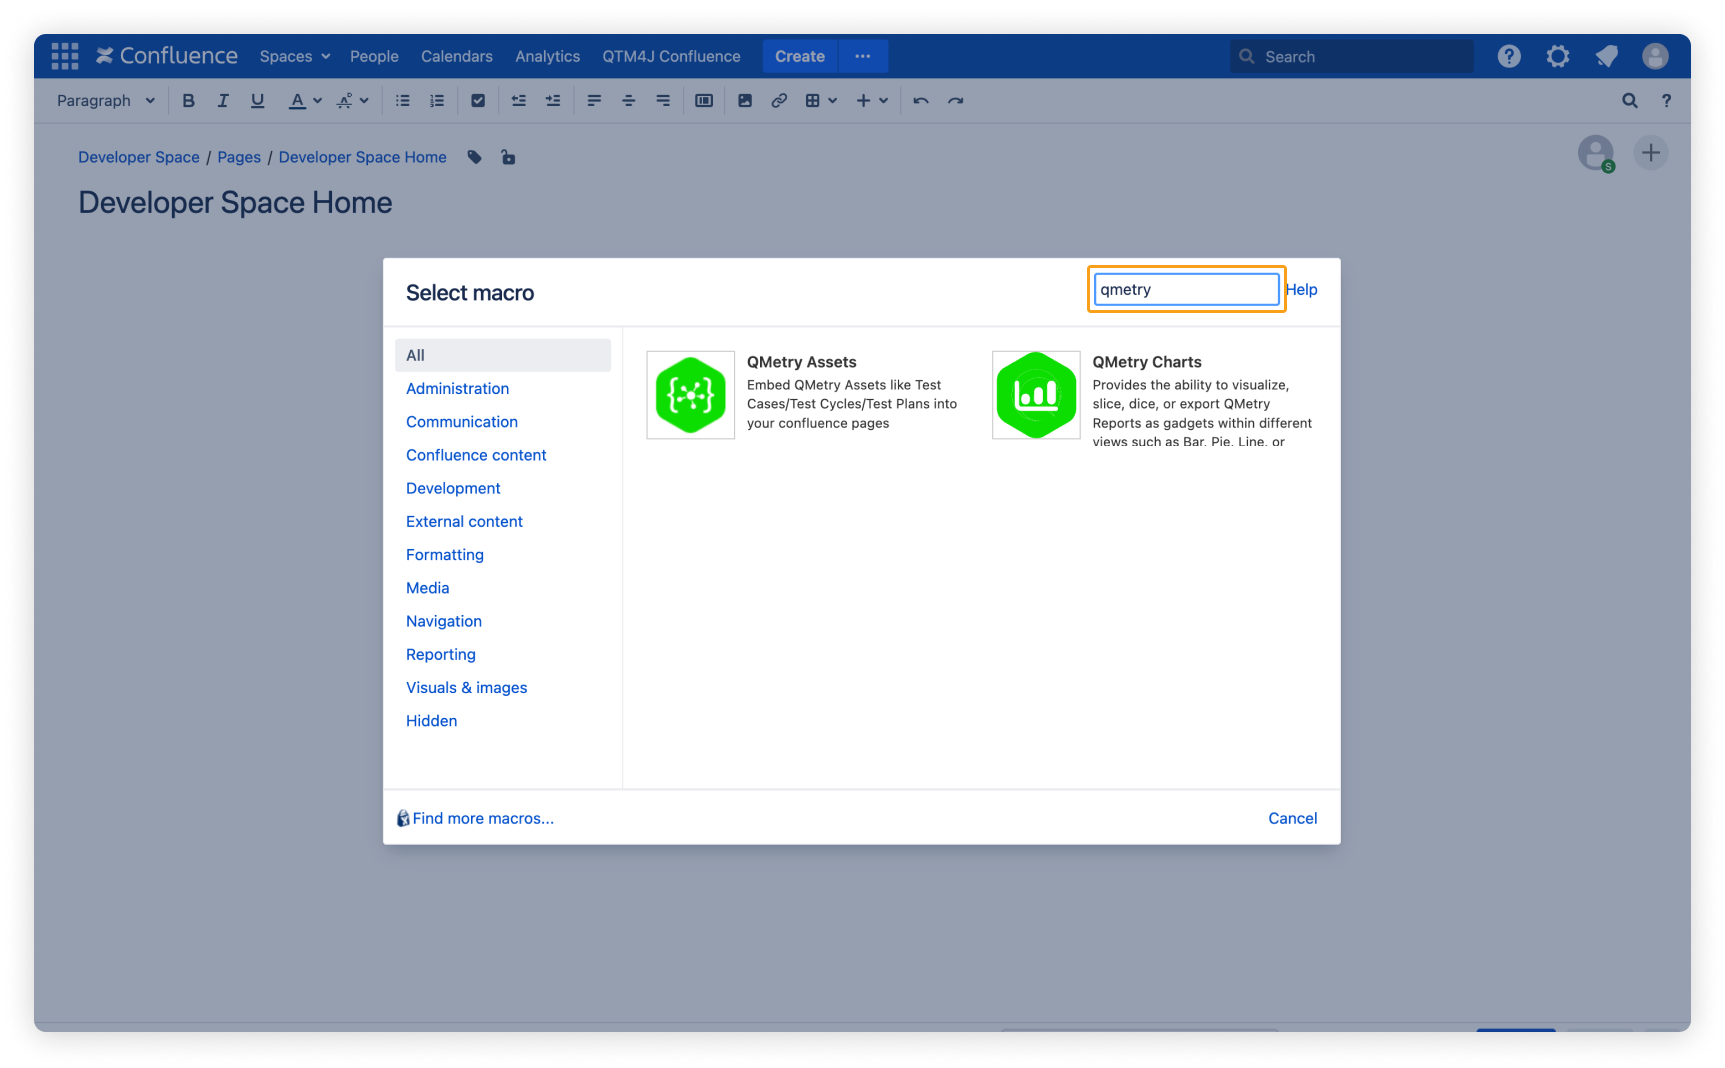Cancel the Select macro dialog
Viewport: 1725px width, 1068px height.
click(x=1293, y=818)
